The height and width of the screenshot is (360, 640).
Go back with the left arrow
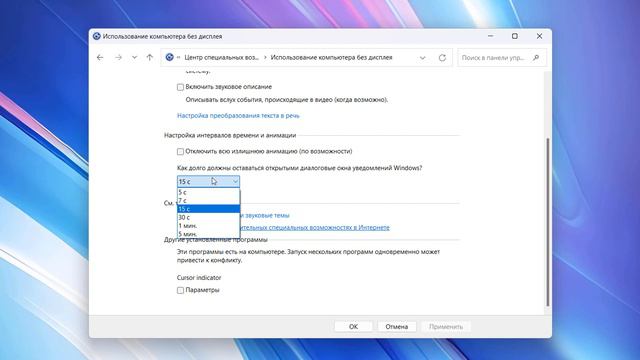pos(100,58)
